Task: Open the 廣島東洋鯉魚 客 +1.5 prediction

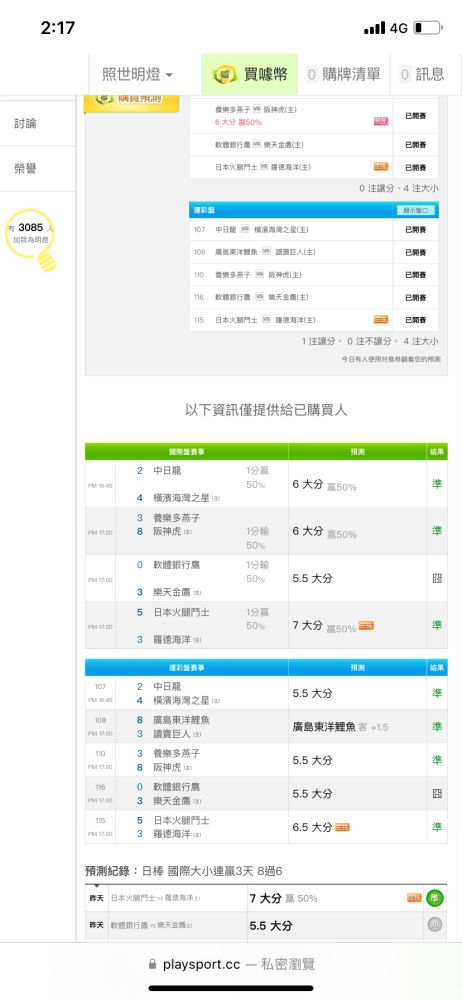Action: tap(340, 726)
